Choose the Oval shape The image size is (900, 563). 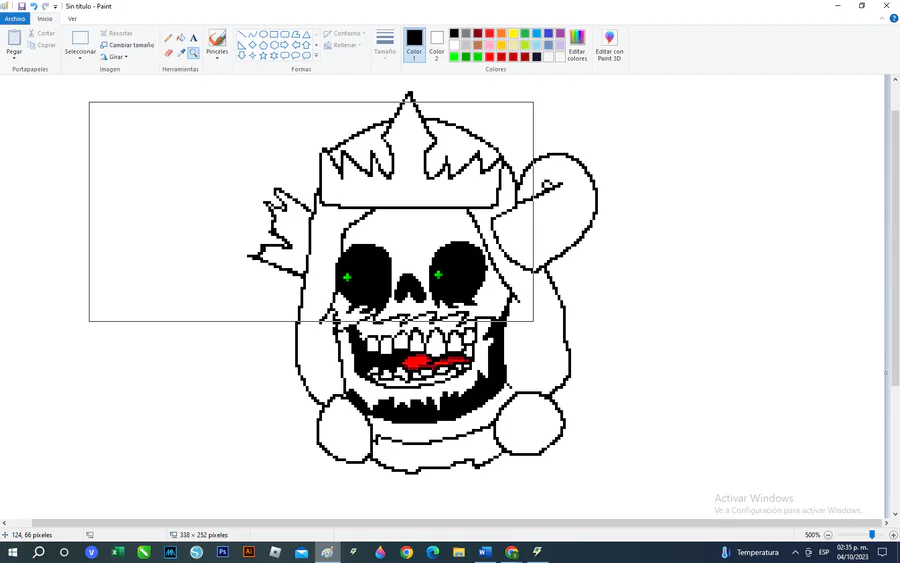coord(263,34)
